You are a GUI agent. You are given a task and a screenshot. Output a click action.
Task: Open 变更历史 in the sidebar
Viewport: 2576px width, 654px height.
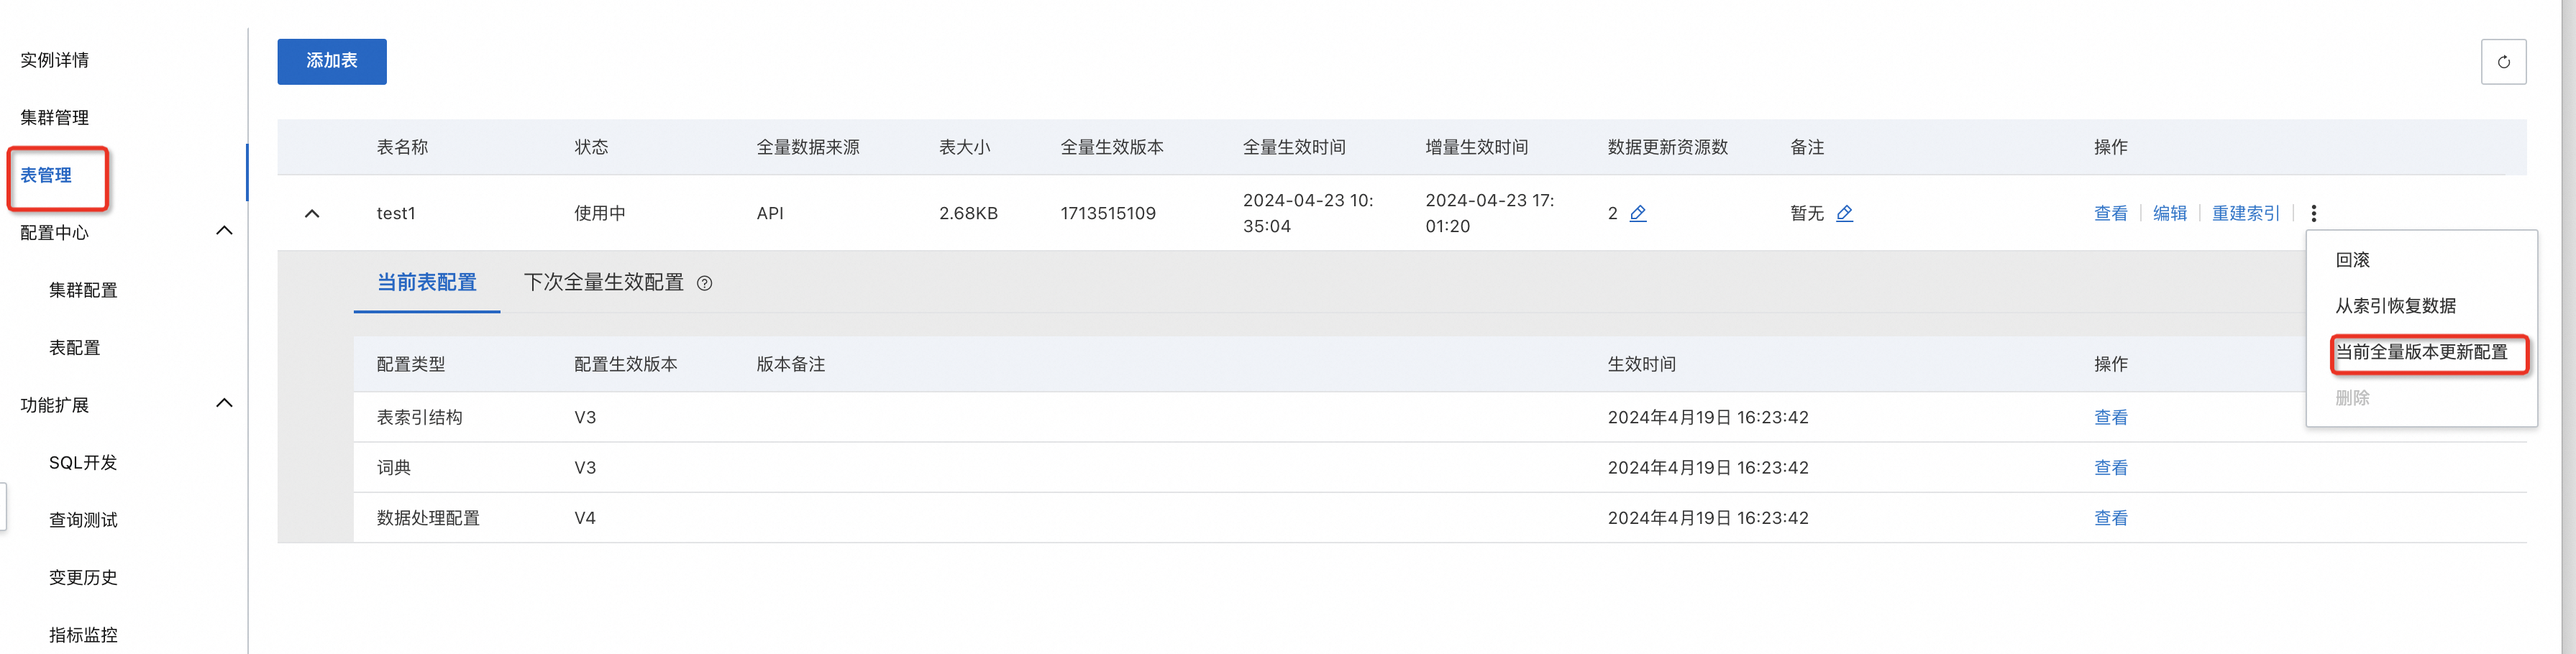[83, 577]
